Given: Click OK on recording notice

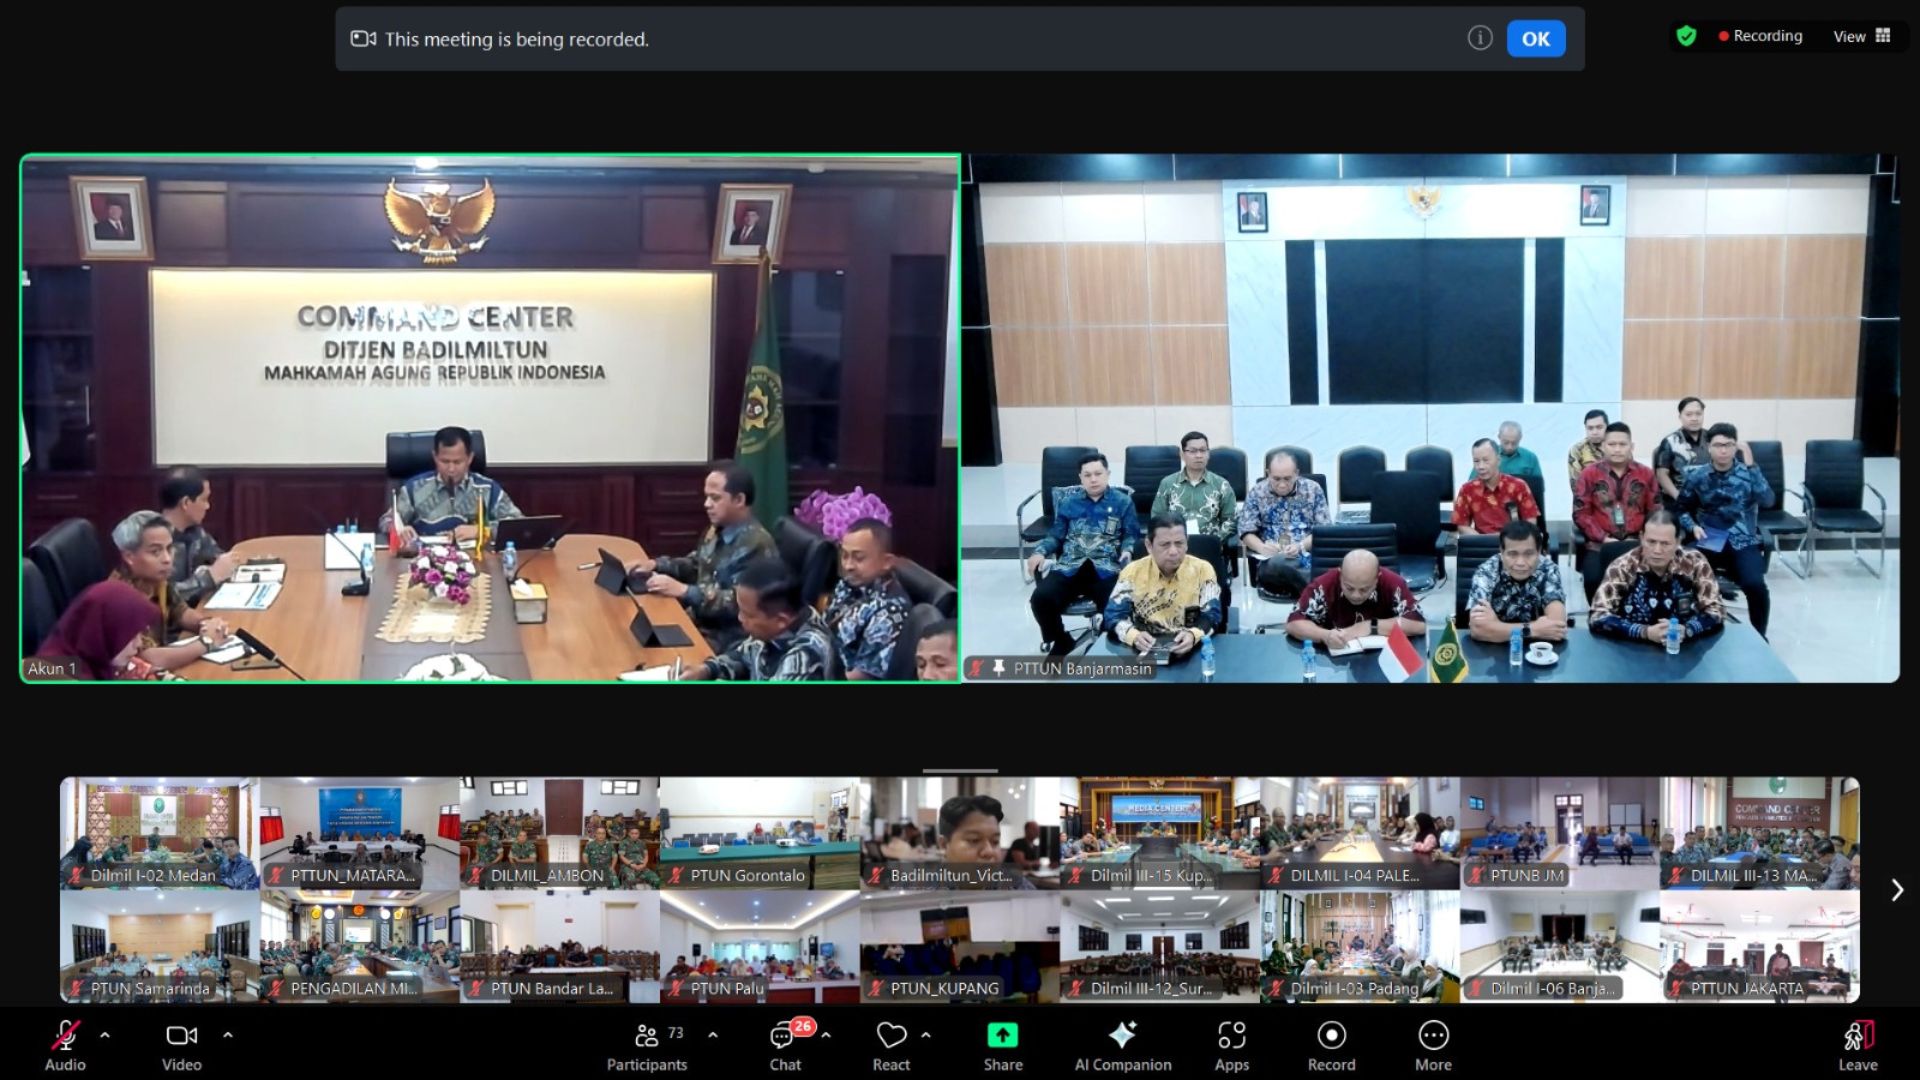Looking at the screenshot, I should [1535, 39].
